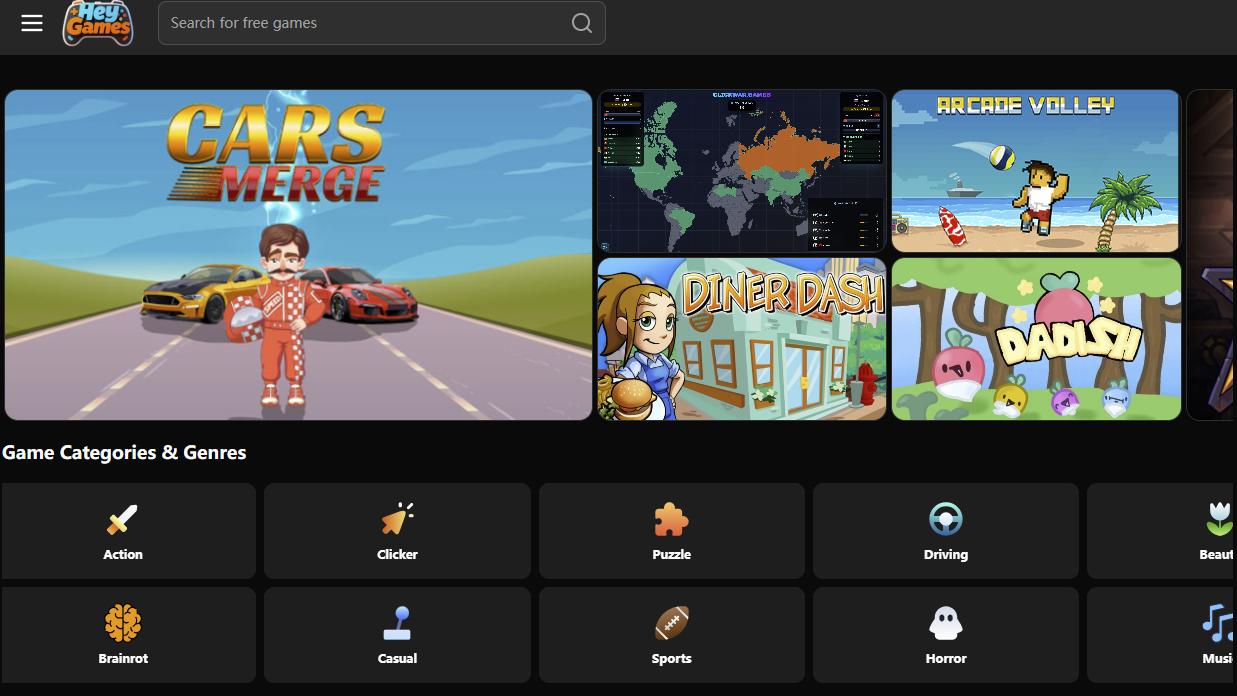Open the world map strategy game thumbnail
This screenshot has height=696, width=1237.
pos(741,170)
